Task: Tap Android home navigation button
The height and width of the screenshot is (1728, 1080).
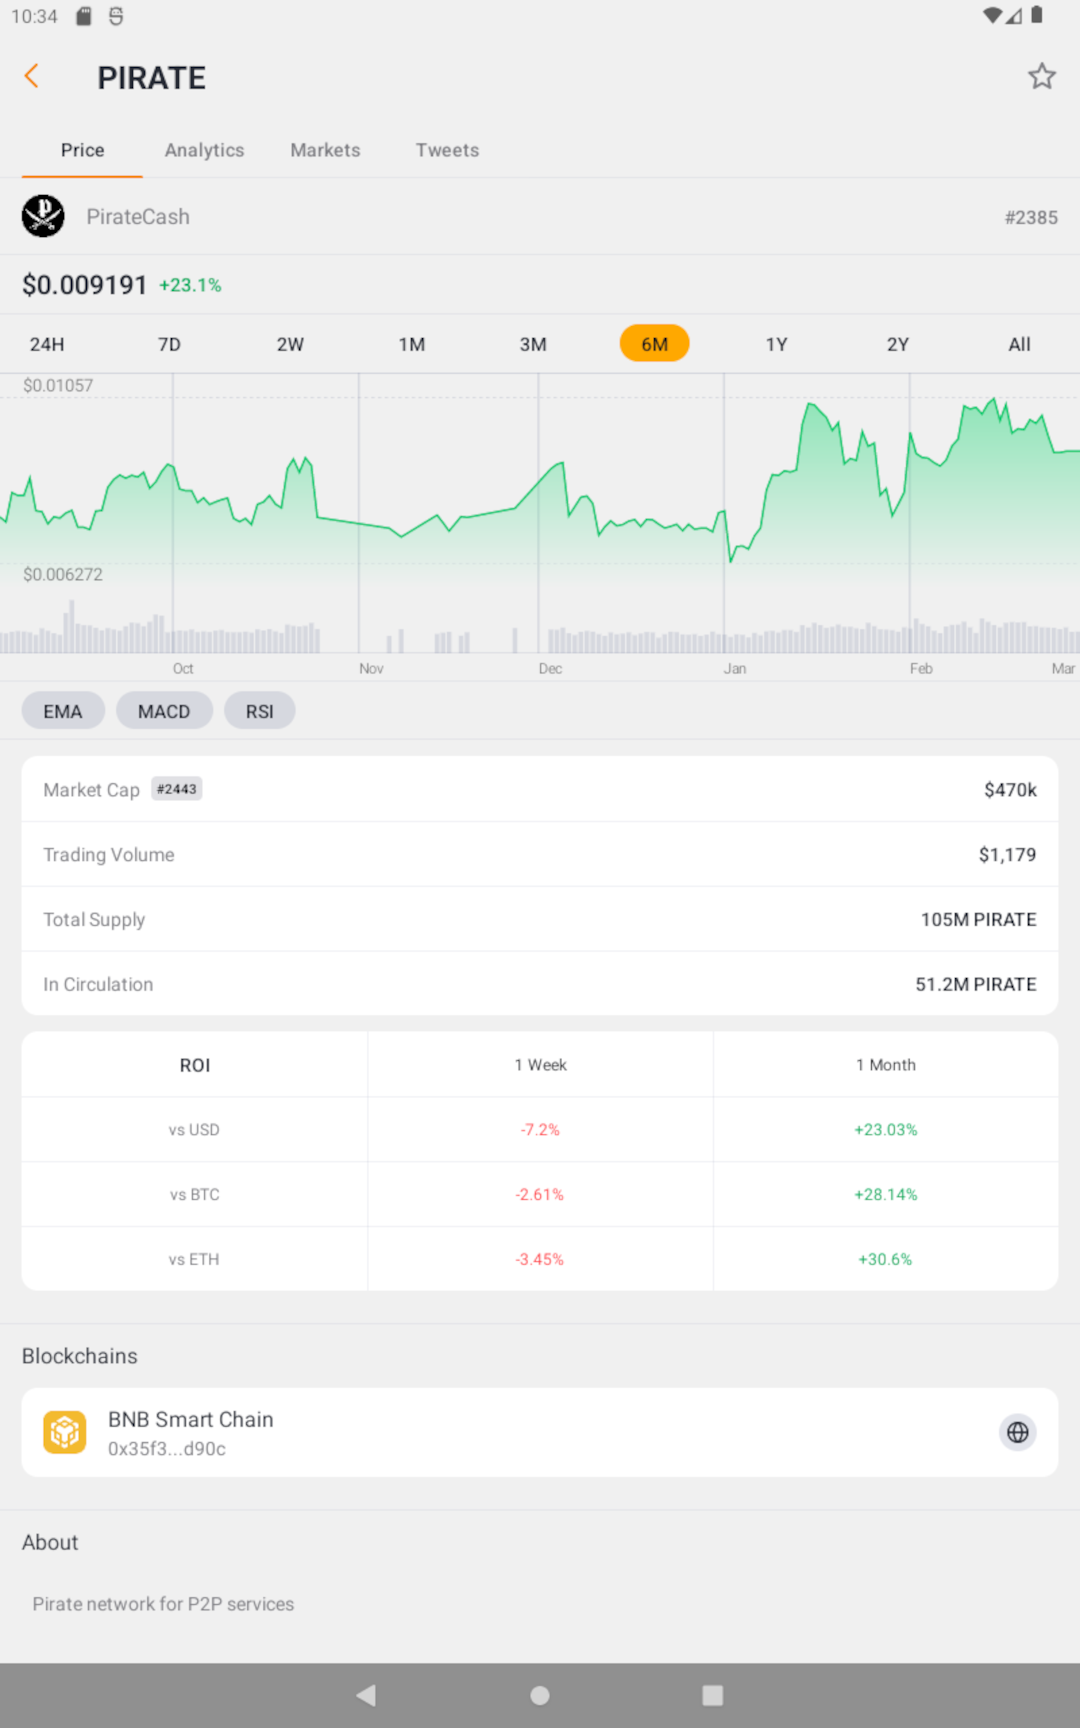Action: click(x=540, y=1695)
